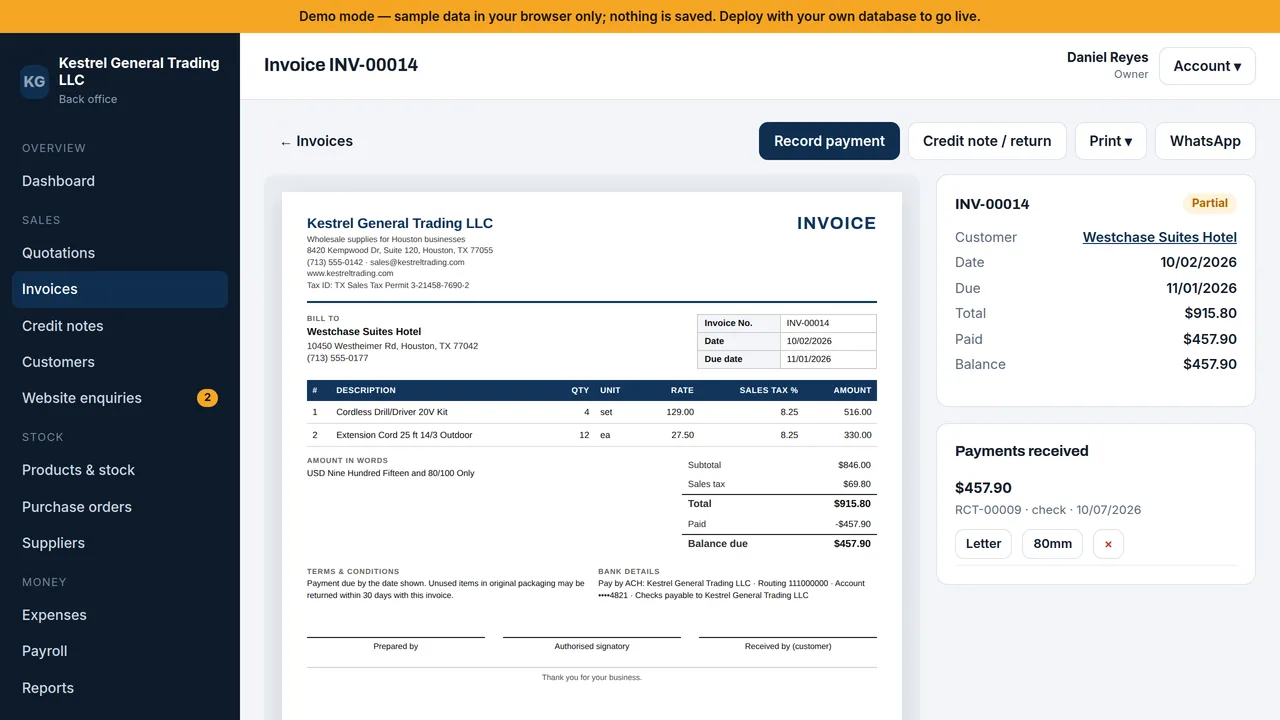This screenshot has width=1280, height=720.
Task: Open Website enquiries section
Action: click(x=120, y=398)
